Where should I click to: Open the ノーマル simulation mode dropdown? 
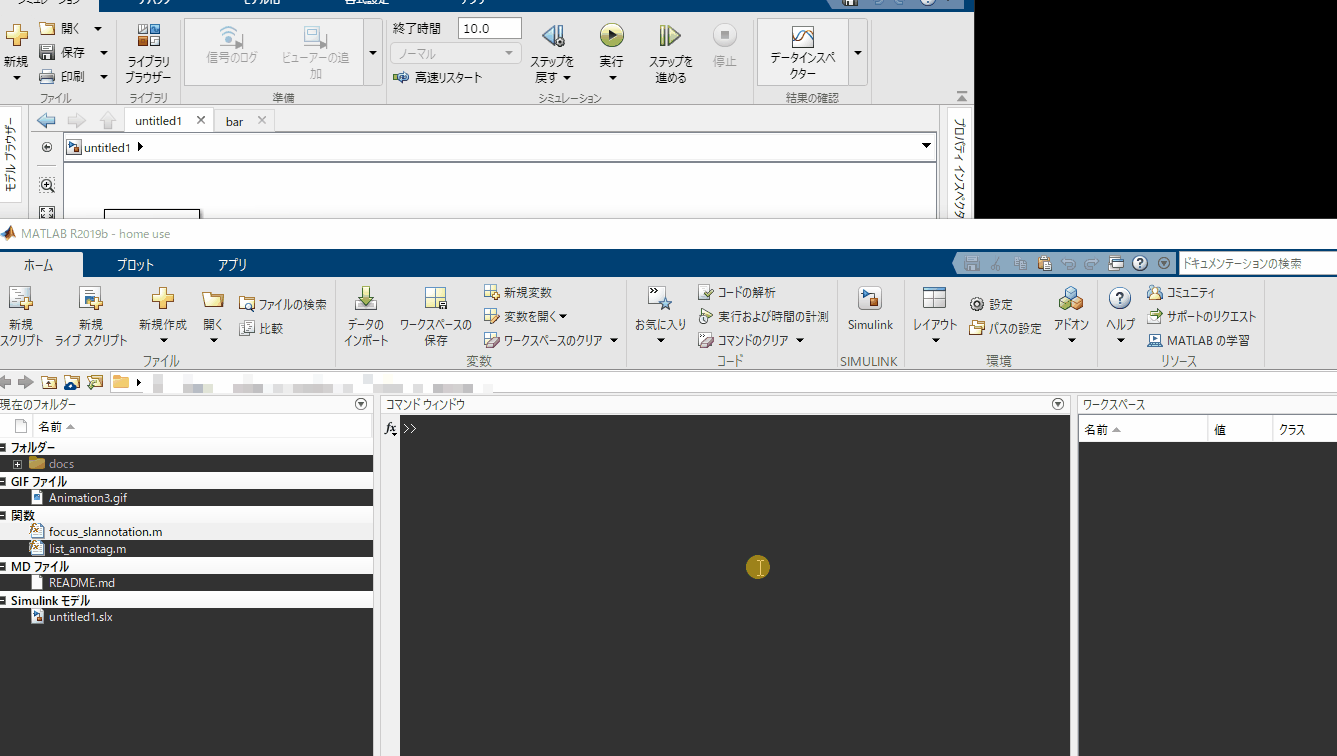point(455,53)
